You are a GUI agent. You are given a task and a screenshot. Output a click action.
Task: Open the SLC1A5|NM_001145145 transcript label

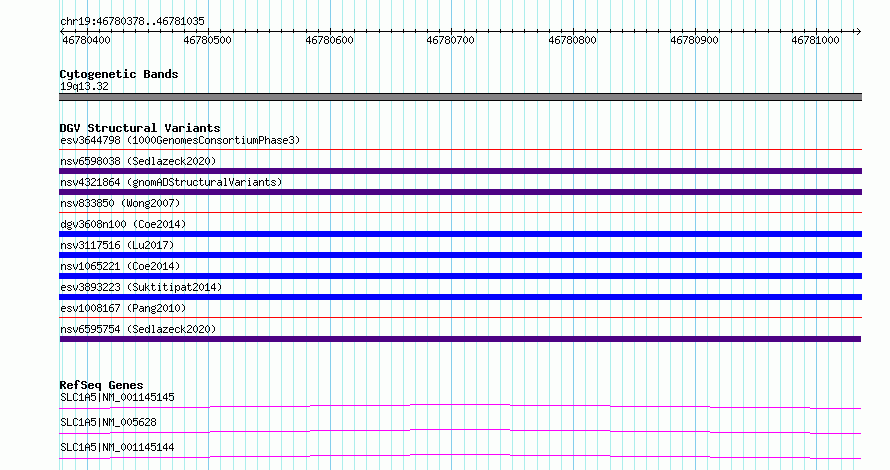[117, 397]
